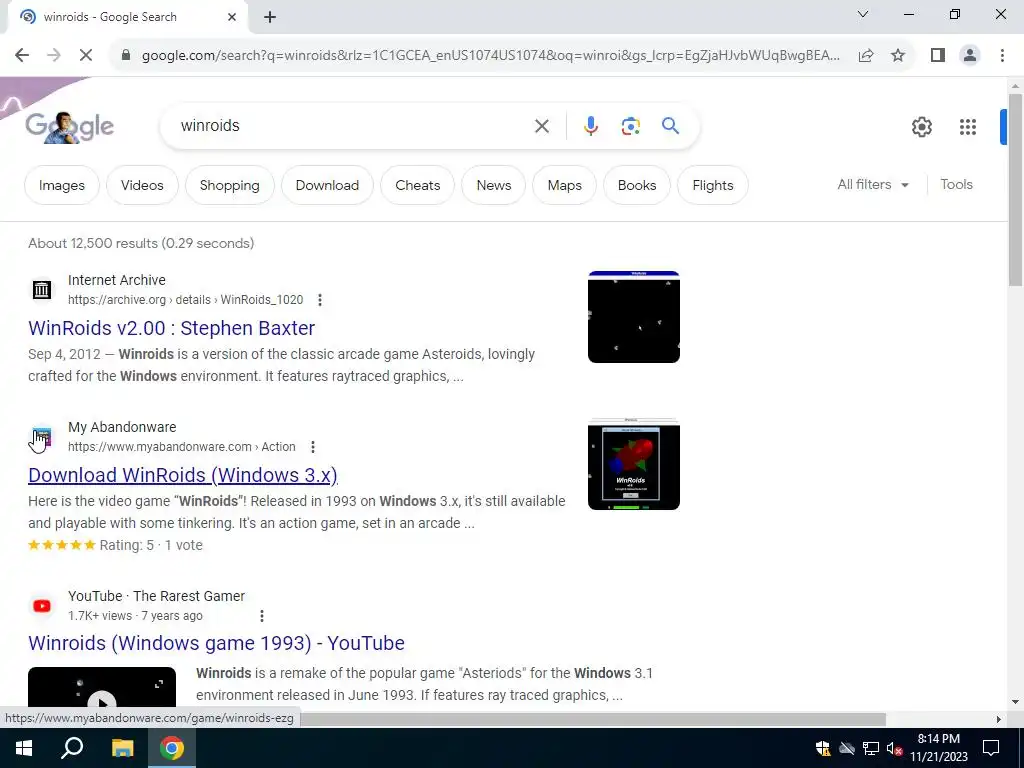Viewport: 1024px width, 768px height.
Task: Open site info via the padlock icon
Action: pyautogui.click(x=126, y=56)
